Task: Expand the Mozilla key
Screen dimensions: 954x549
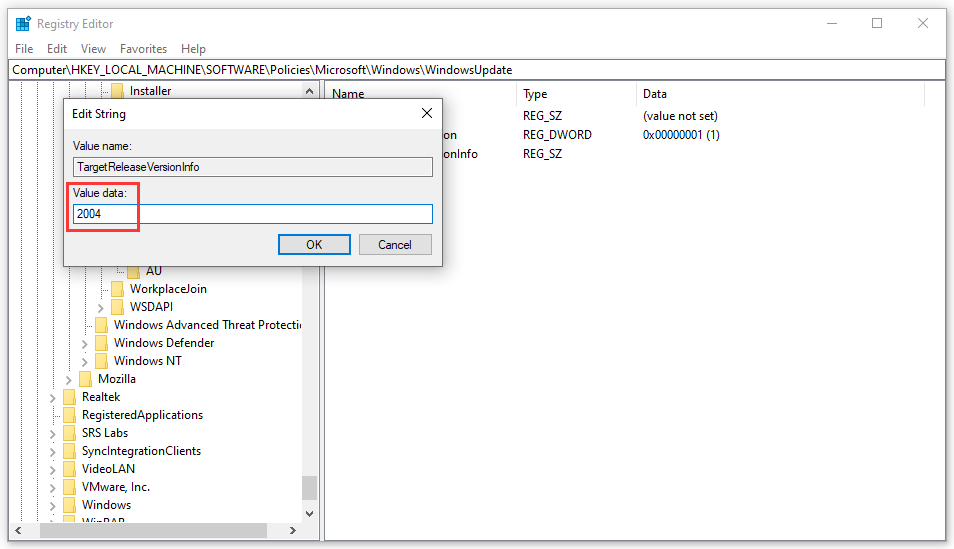Action: pos(69,380)
